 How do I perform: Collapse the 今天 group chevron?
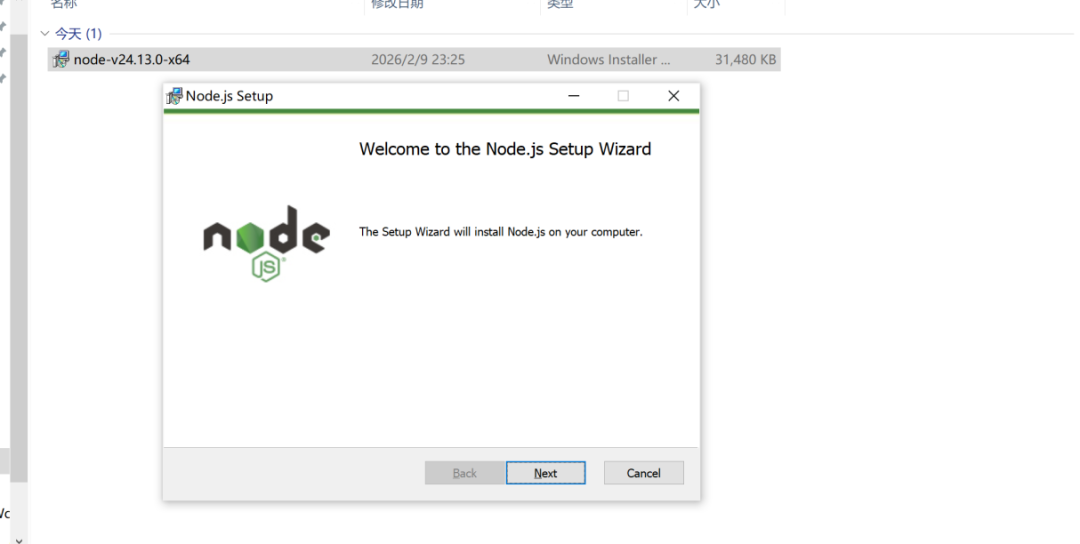click(x=45, y=33)
